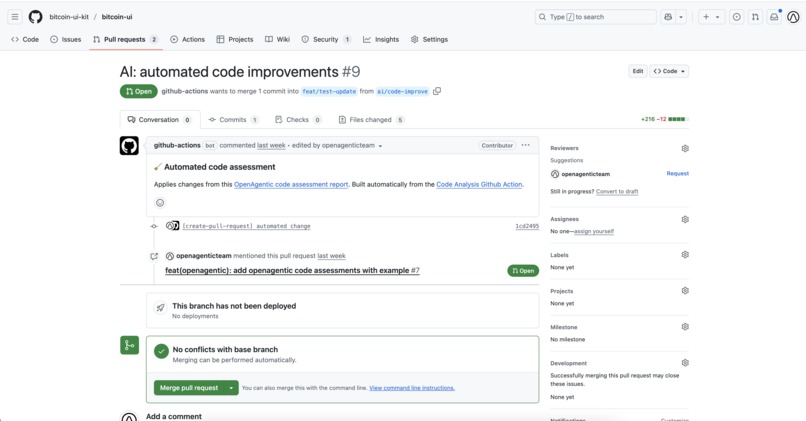Open Code Analysis Github Action link
806x421 pixels.
(479, 185)
